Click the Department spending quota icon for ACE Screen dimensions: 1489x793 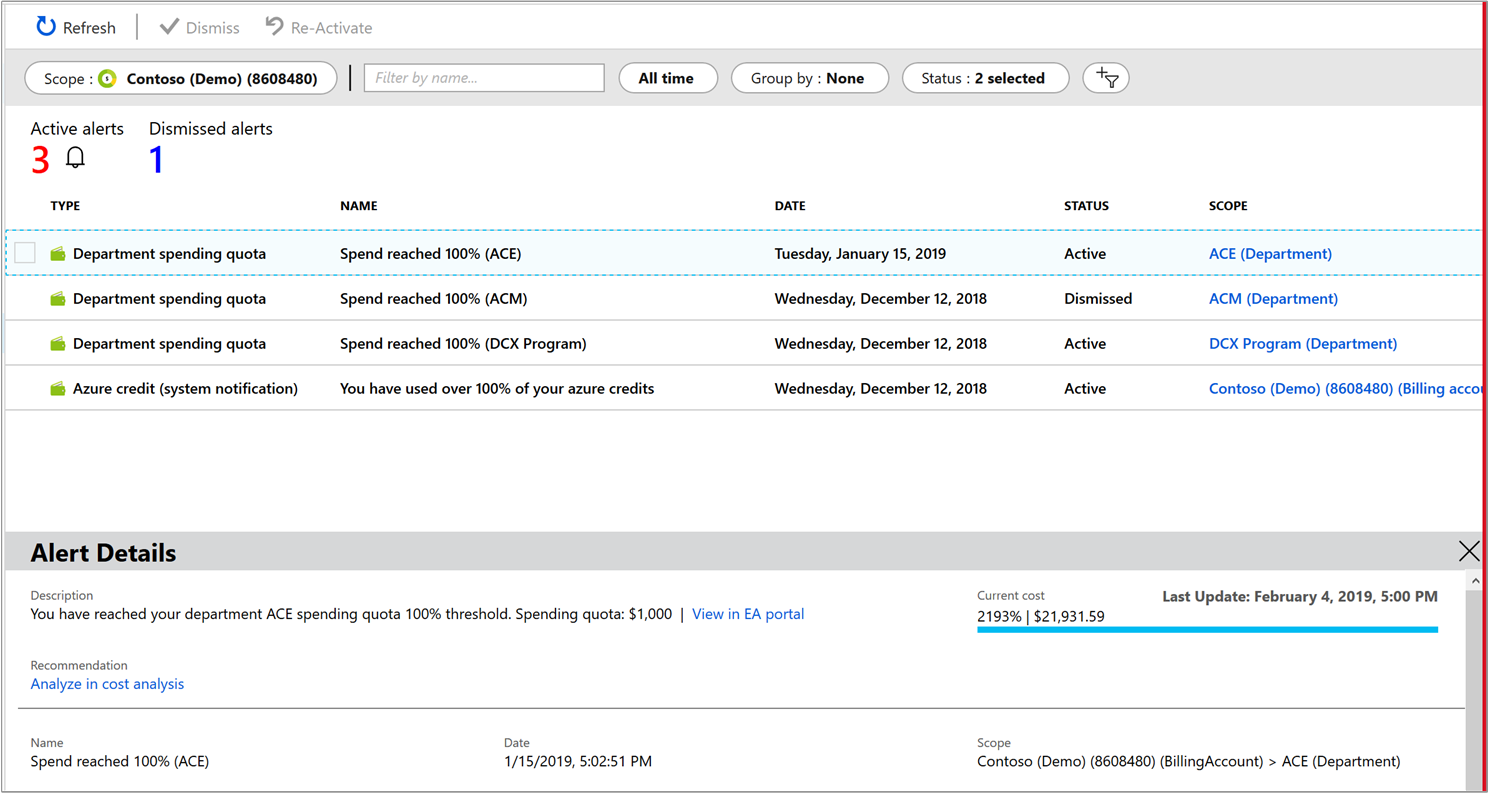[x=58, y=253]
